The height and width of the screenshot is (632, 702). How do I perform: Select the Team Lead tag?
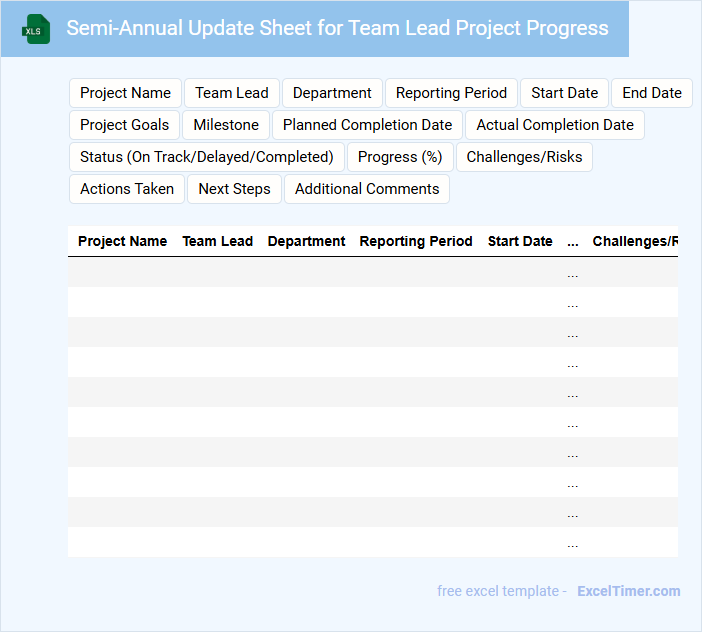(x=232, y=93)
